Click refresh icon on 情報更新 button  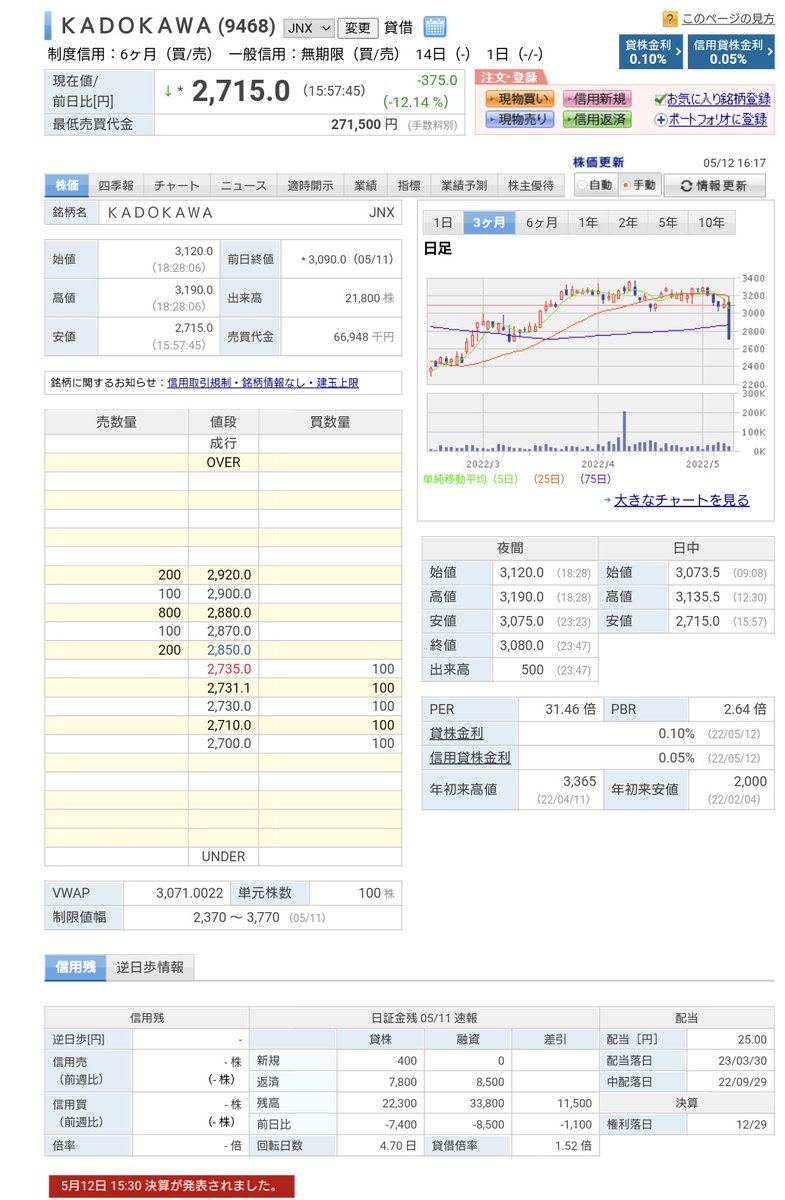pos(685,186)
